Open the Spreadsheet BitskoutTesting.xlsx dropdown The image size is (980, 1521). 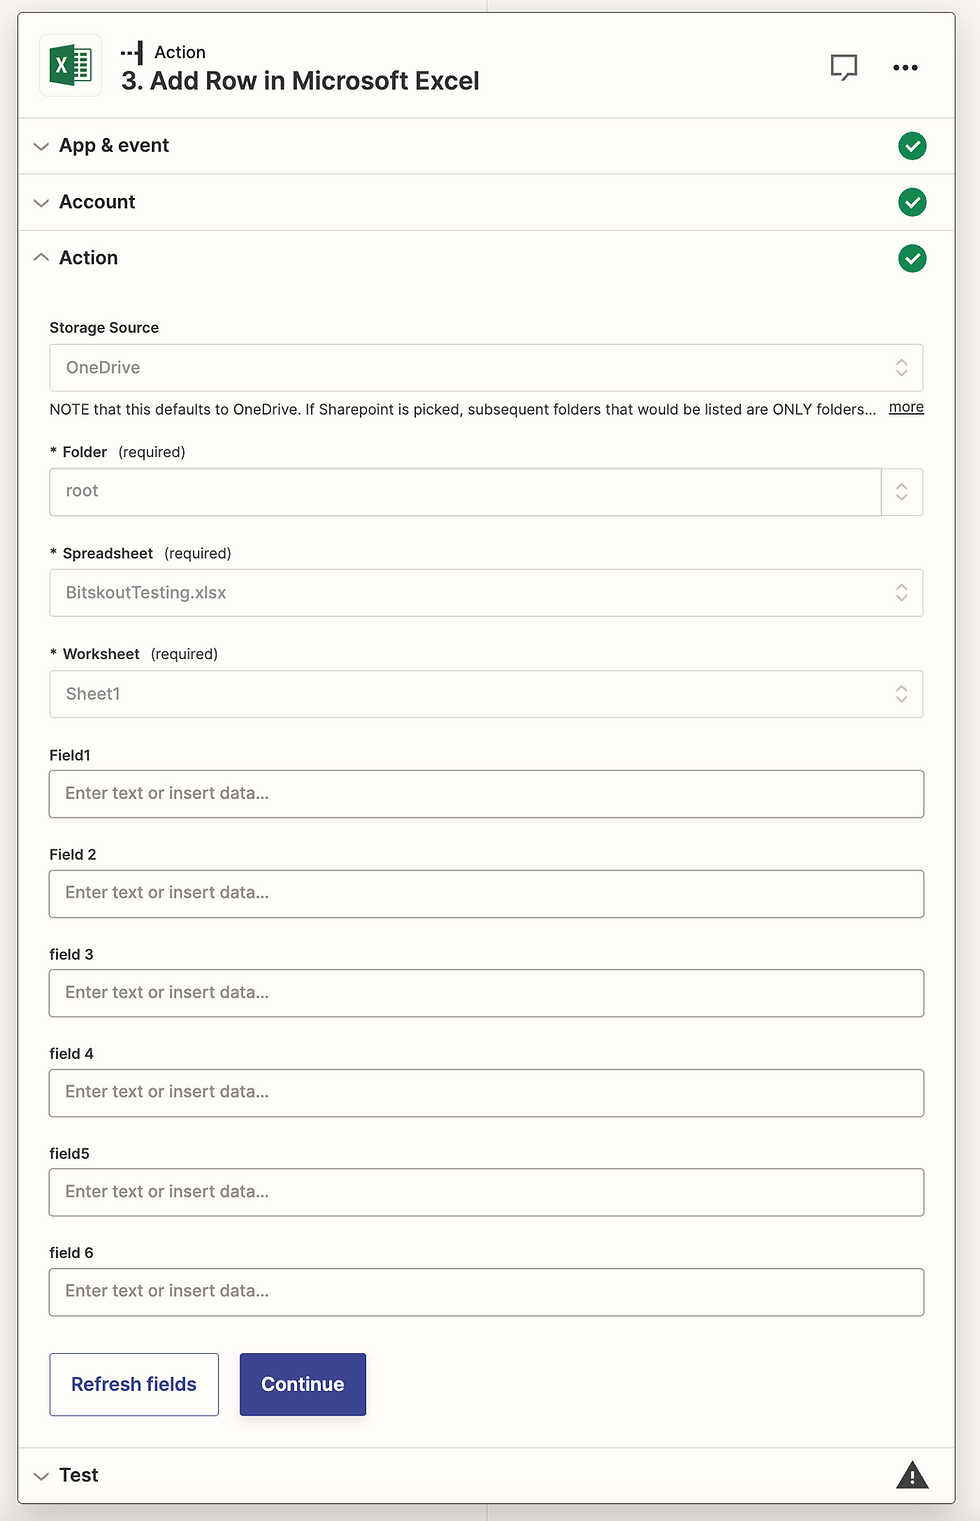pyautogui.click(x=486, y=593)
